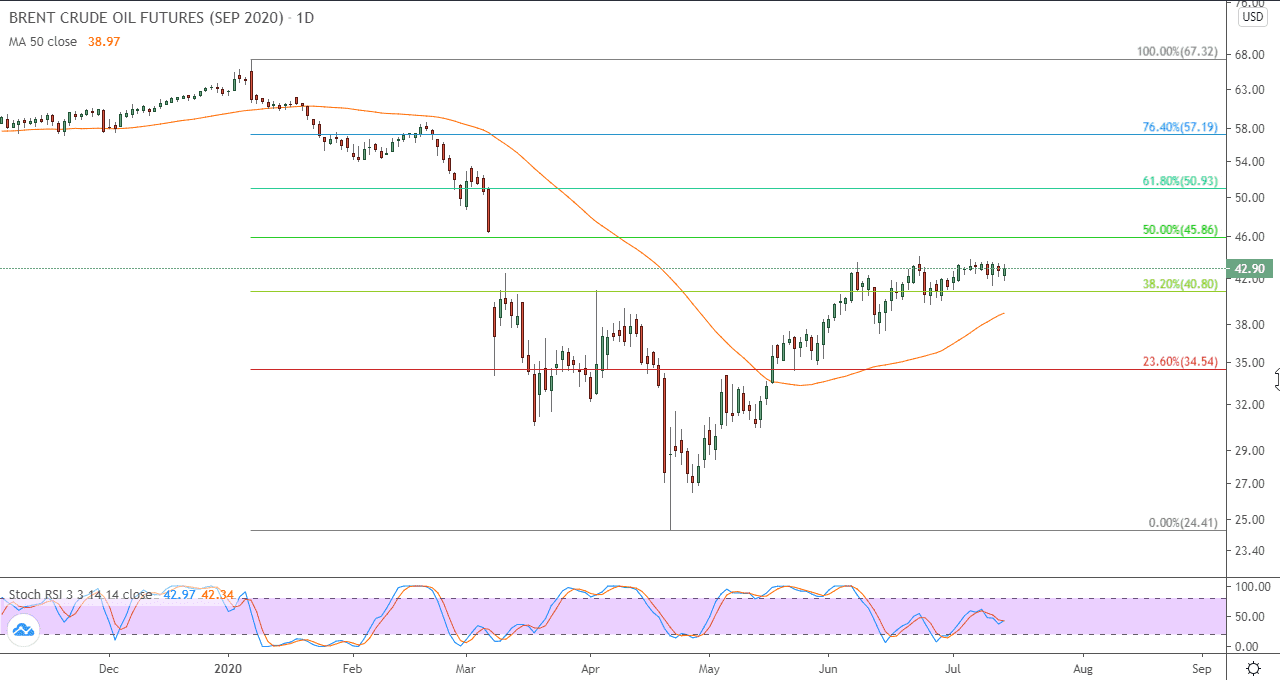Click the 100.00 Stoch RSI scale label

tap(1252, 587)
